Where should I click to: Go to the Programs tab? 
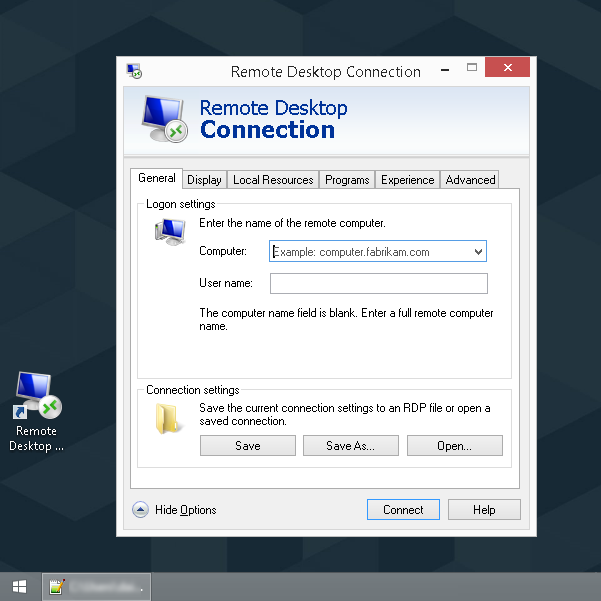point(347,180)
